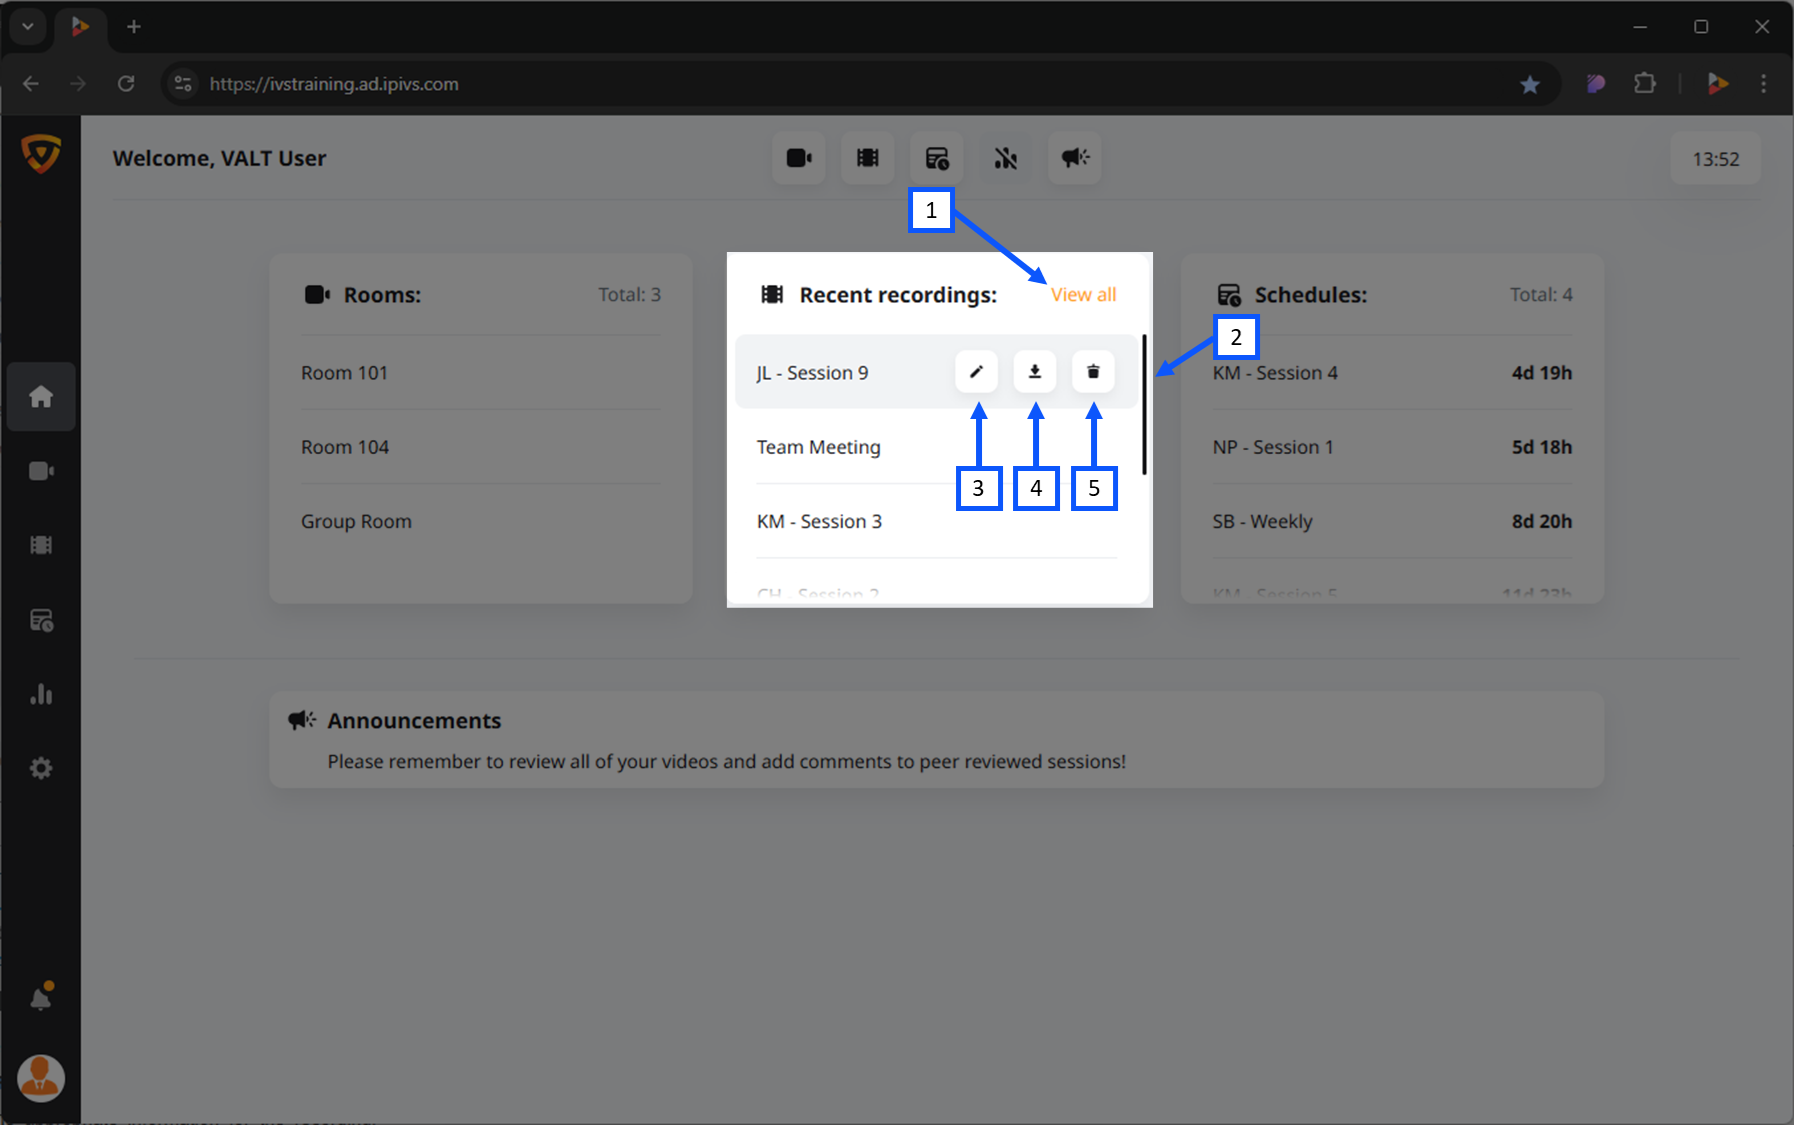Open Reports bar chart in the left sidebar
The height and width of the screenshot is (1125, 1794).
pos(41,694)
